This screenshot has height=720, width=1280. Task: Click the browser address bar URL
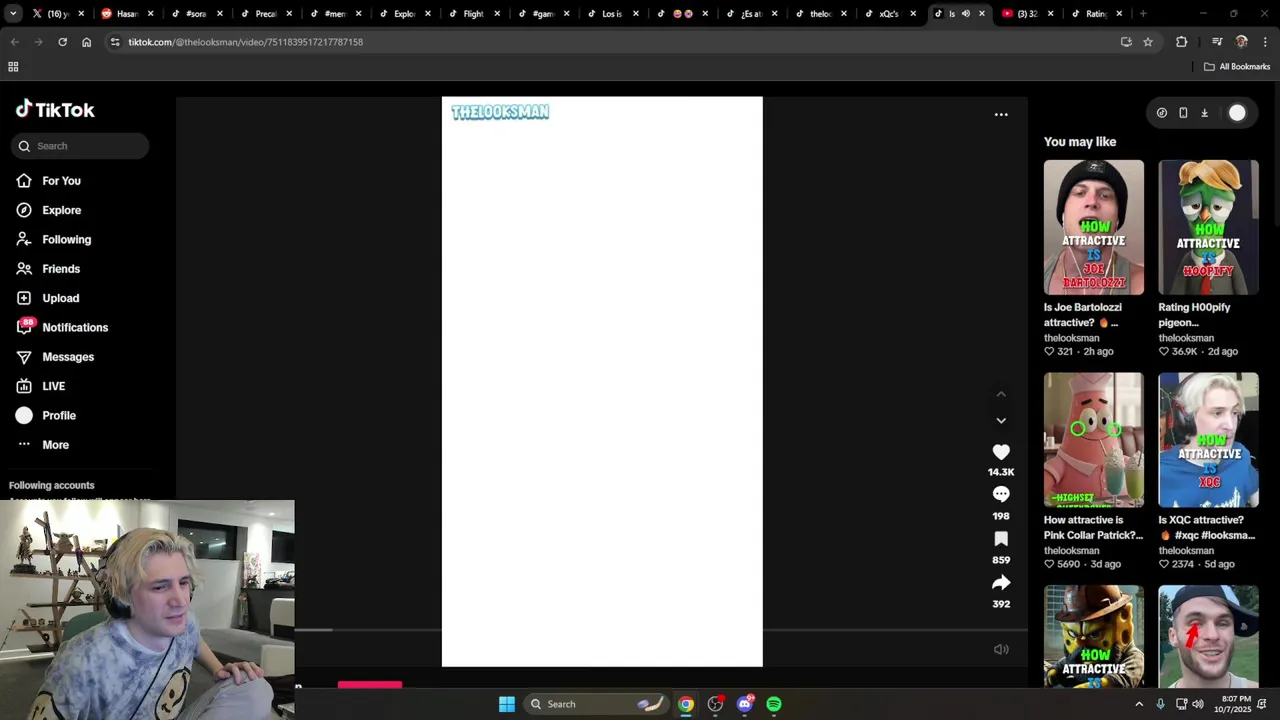245,42
